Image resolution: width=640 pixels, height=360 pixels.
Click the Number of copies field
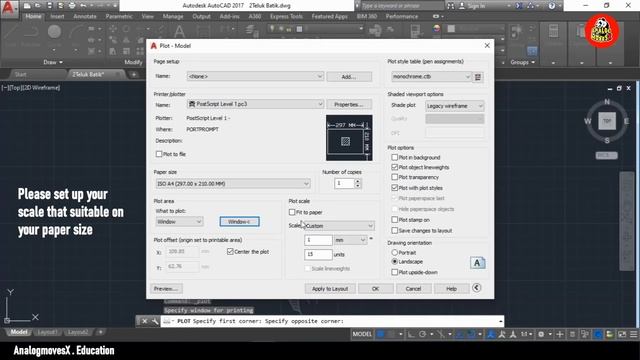(x=344, y=184)
